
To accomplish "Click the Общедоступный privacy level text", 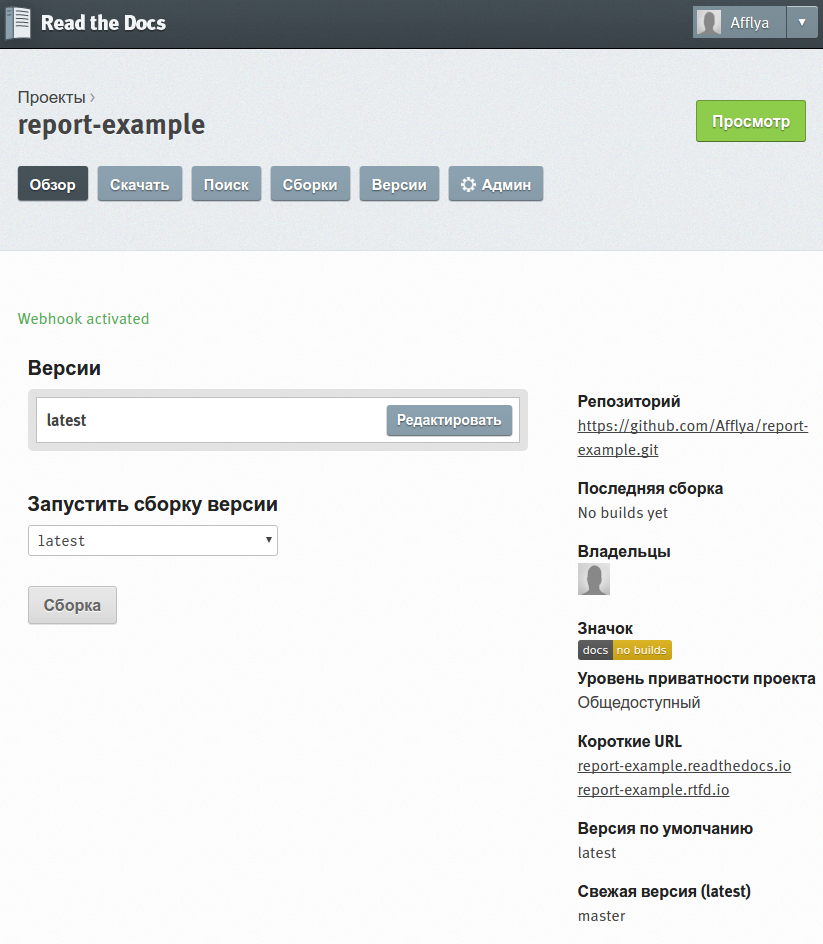I will [639, 703].
